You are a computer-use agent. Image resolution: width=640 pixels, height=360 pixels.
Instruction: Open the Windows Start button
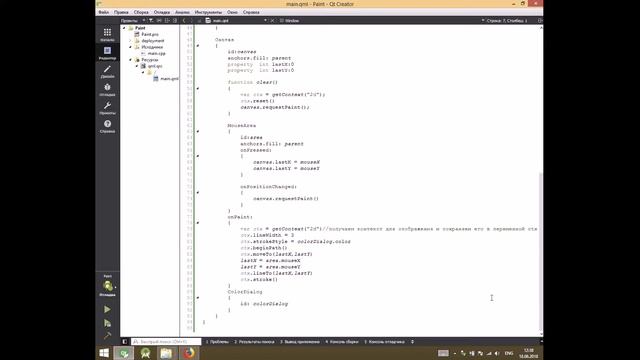click(x=104, y=353)
